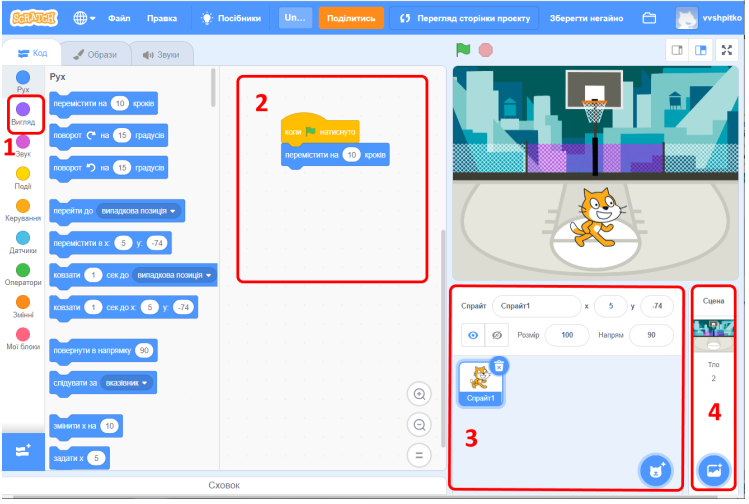Click the add sprite cat button
Screen dimensions: 749x504
[655, 468]
